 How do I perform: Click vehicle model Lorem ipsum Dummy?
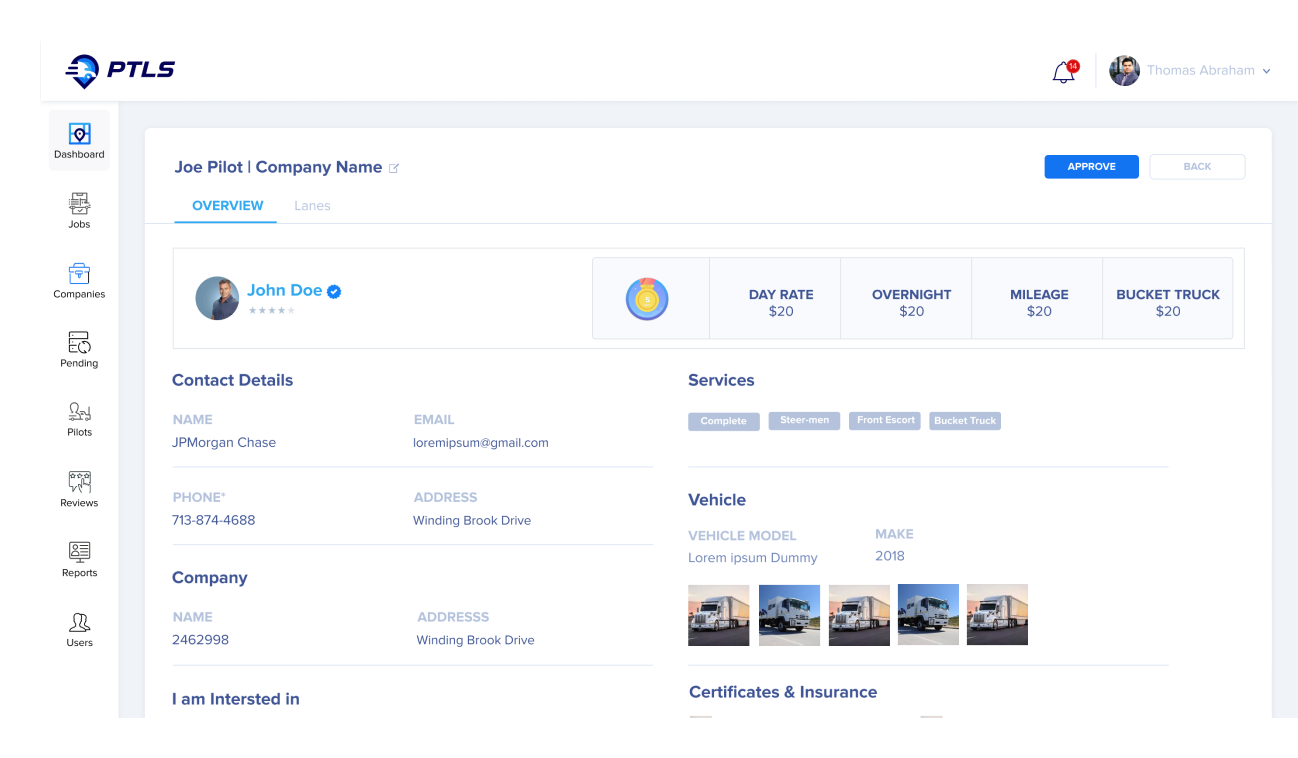click(x=753, y=558)
